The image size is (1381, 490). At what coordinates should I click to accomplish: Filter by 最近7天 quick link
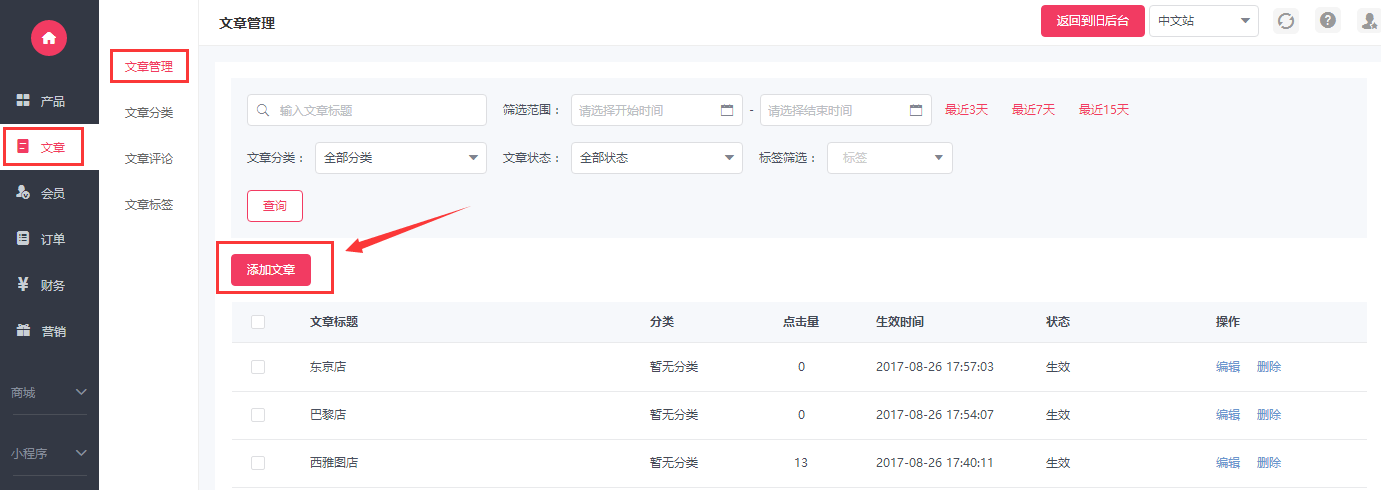point(1033,110)
